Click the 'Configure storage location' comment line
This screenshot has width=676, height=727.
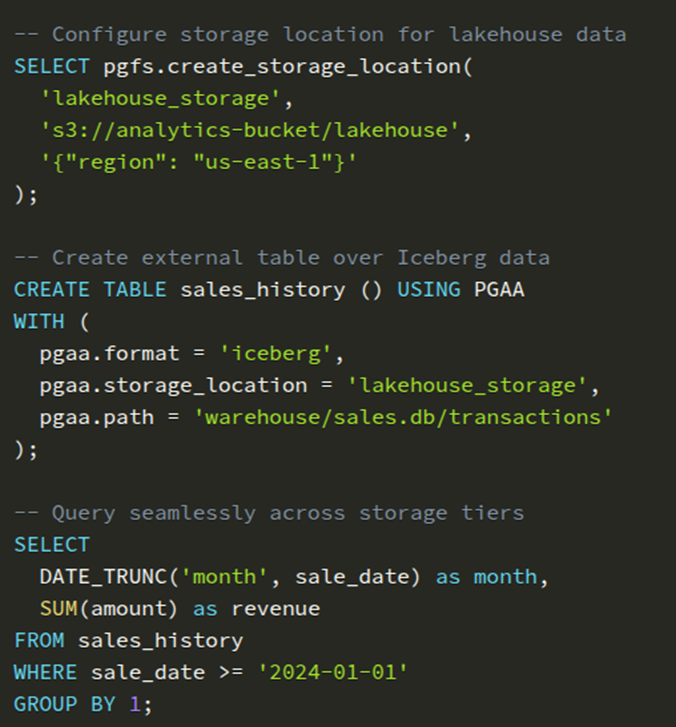tap(320, 34)
